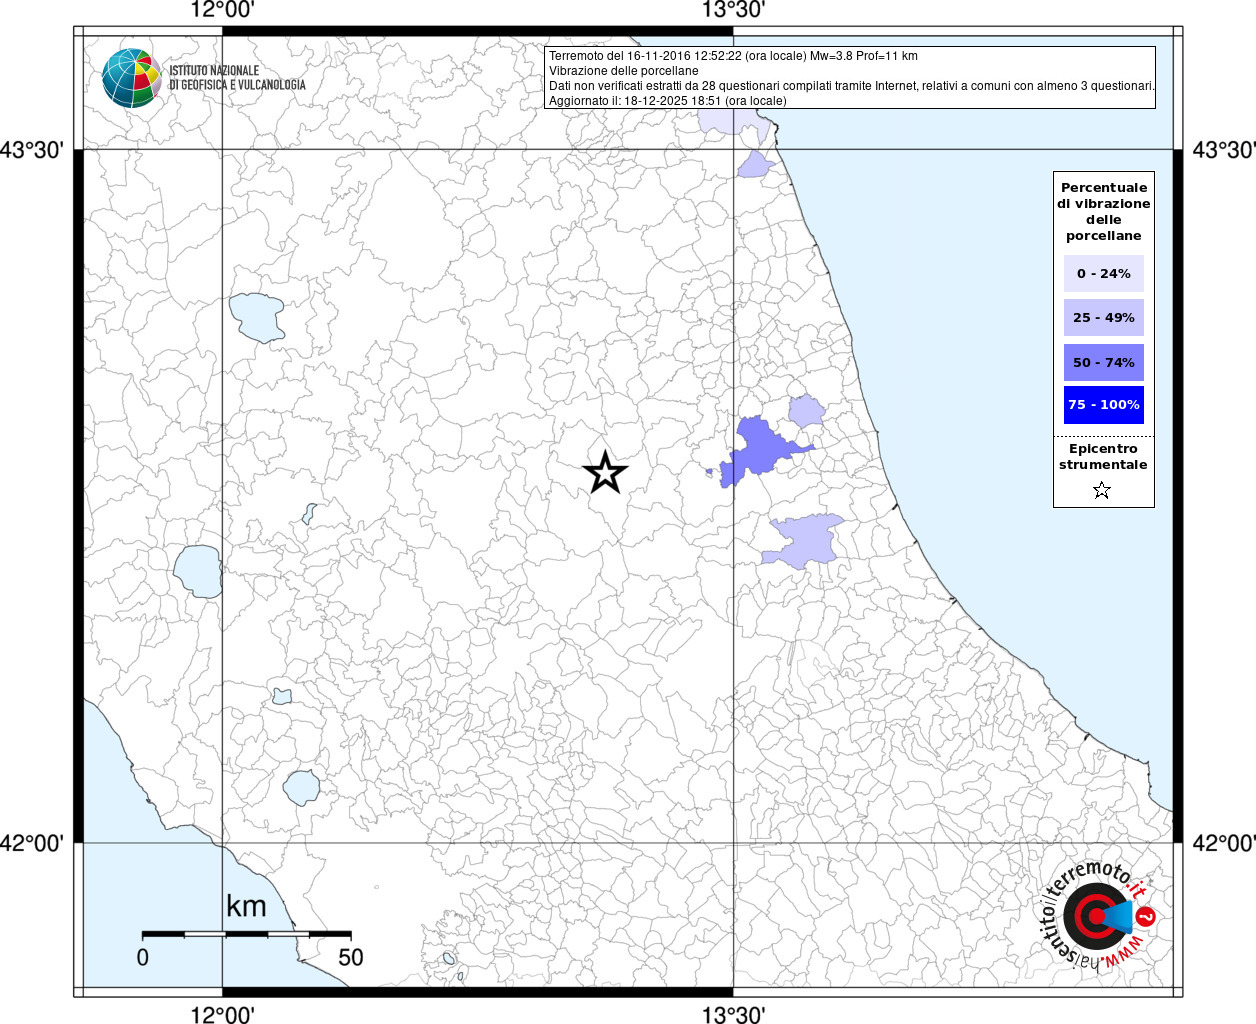
Task: Click the right 43°30' latitude label
Action: tap(1224, 150)
